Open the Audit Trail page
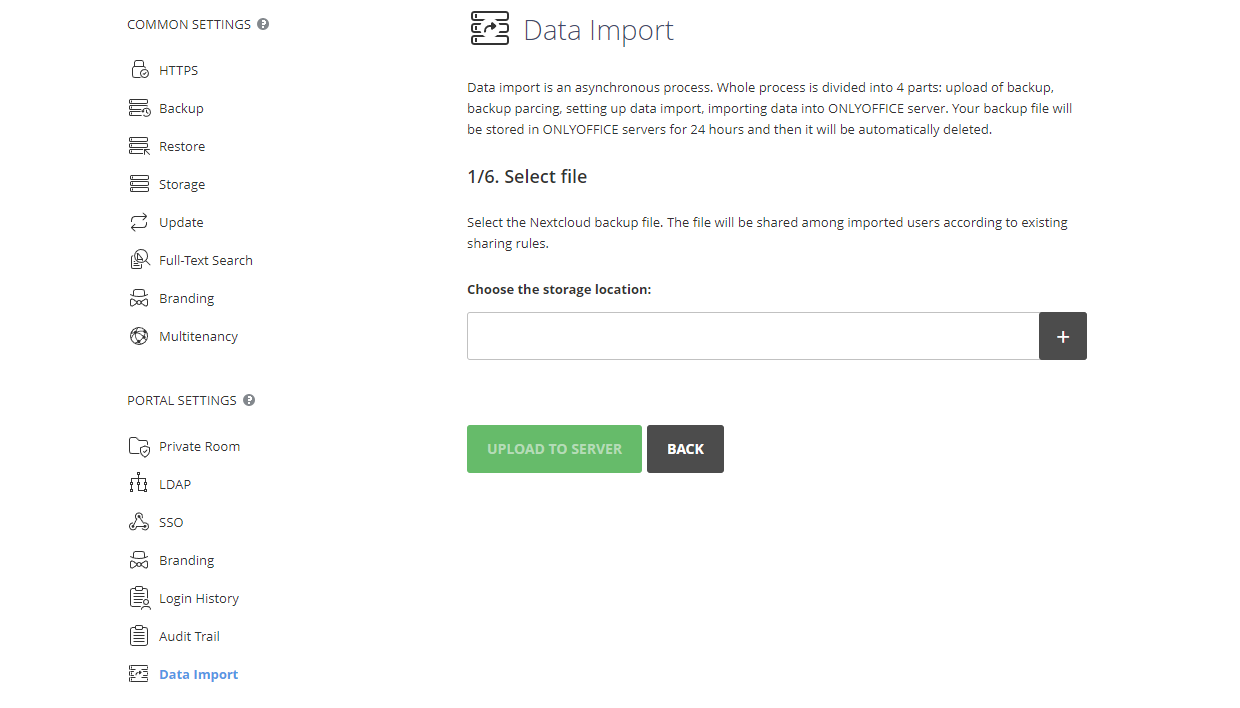This screenshot has width=1240, height=708. (189, 636)
